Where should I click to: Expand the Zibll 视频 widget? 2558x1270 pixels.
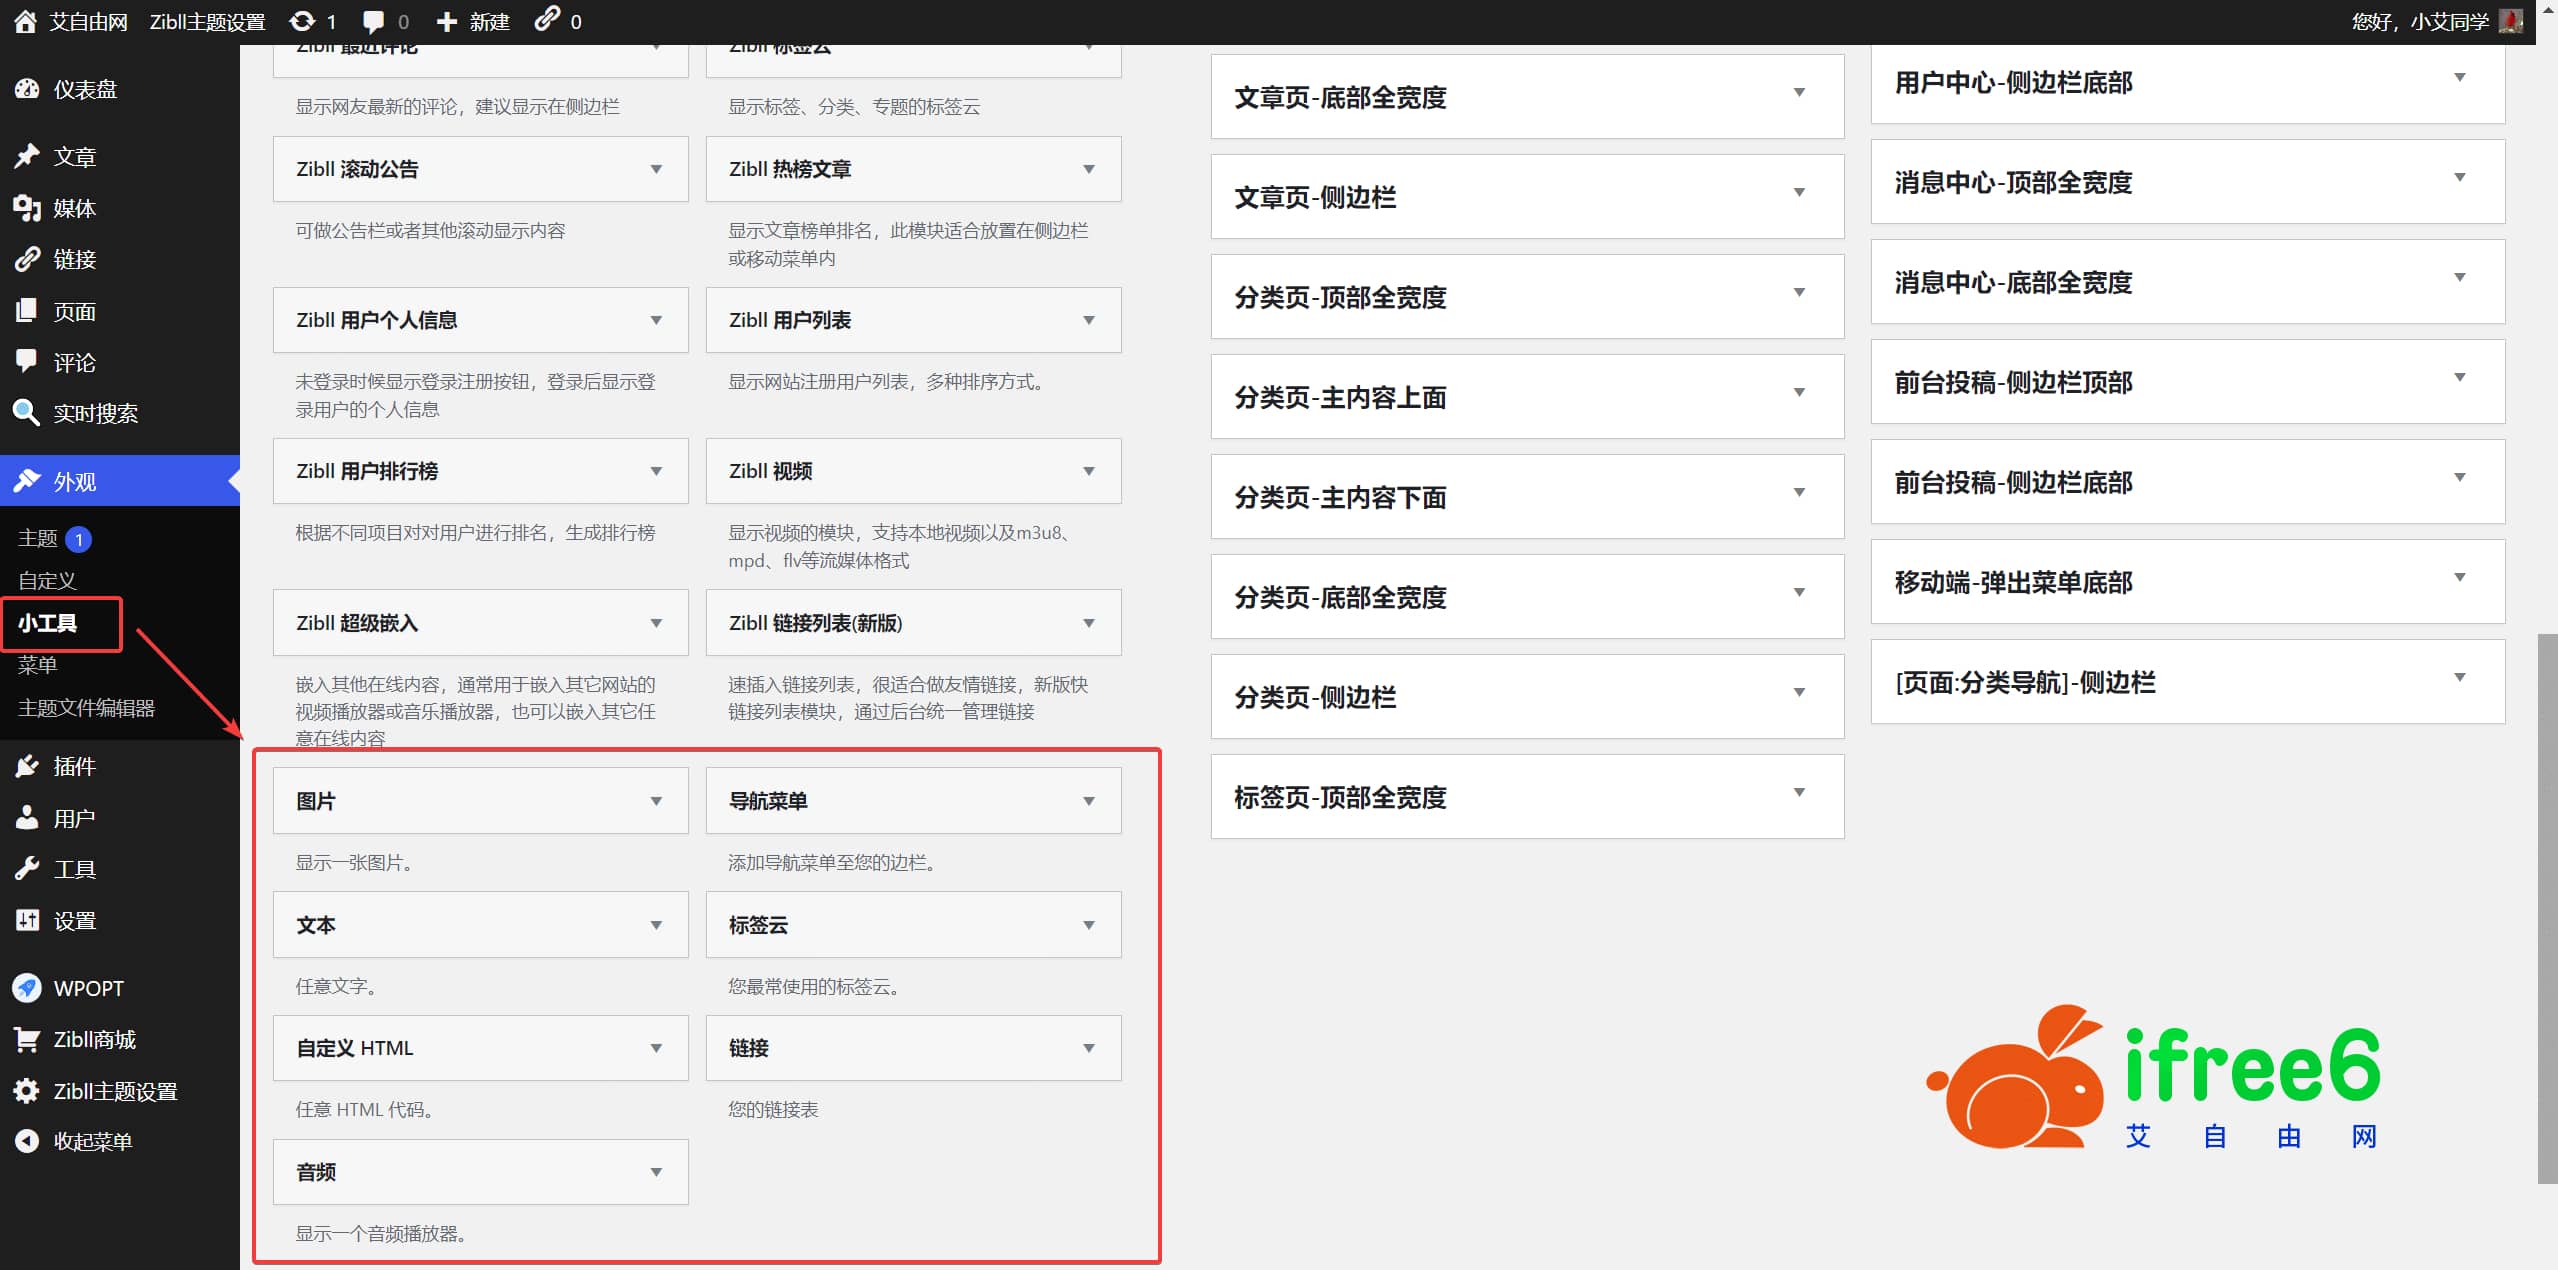click(x=1089, y=471)
